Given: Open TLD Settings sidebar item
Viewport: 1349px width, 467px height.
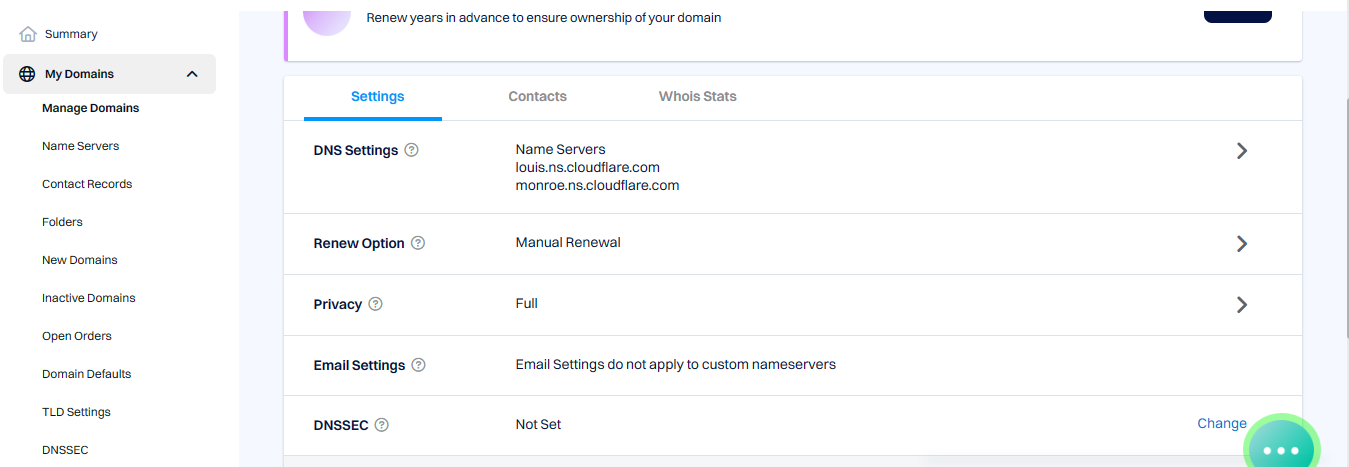Looking at the screenshot, I should [76, 412].
